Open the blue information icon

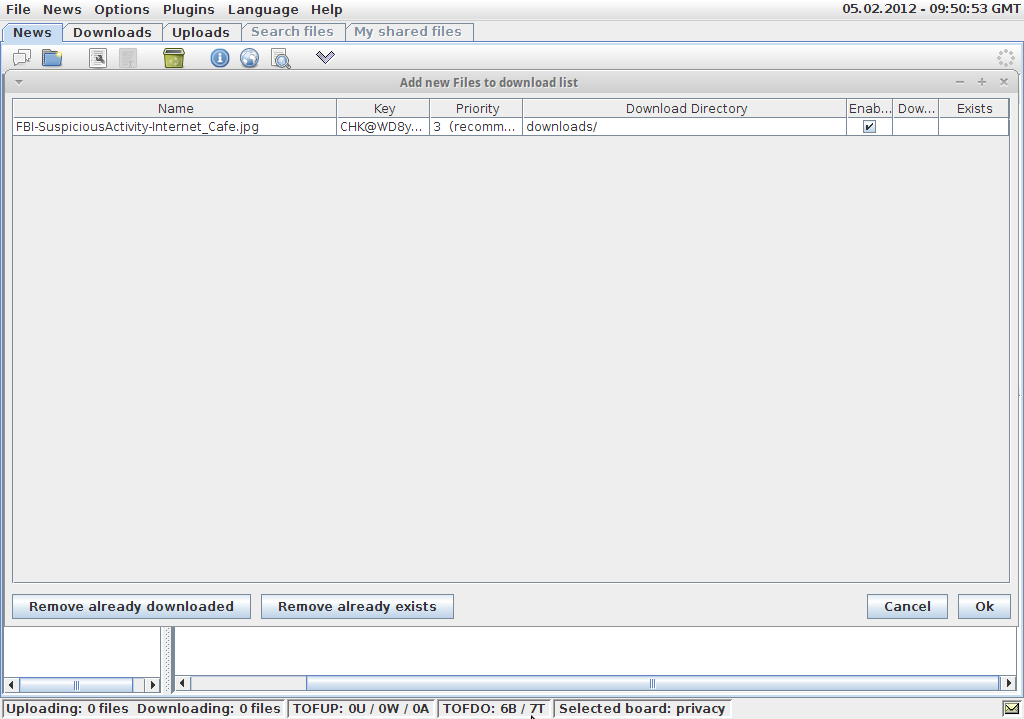(220, 58)
